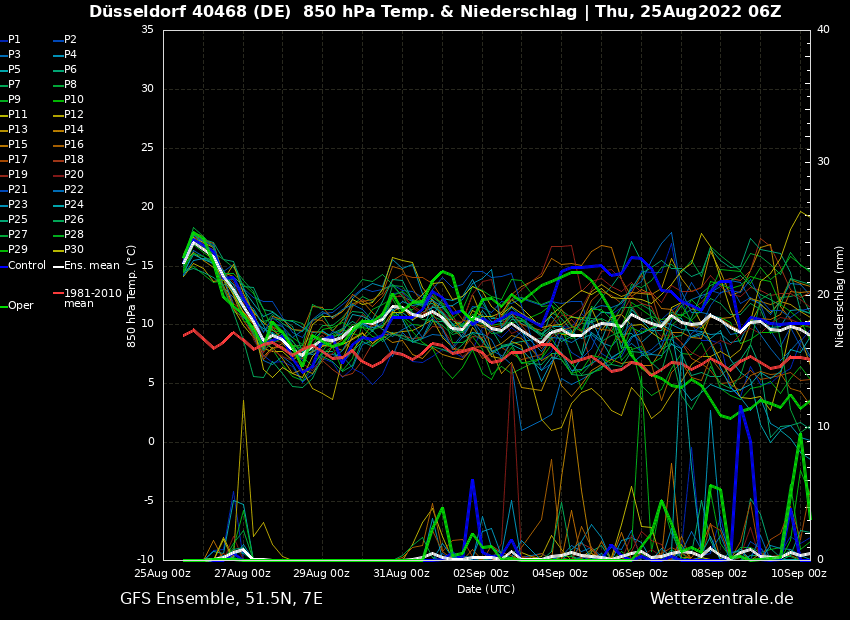Select the Ens. mean legend entry
Screen dimensions: 850x620
point(91,265)
